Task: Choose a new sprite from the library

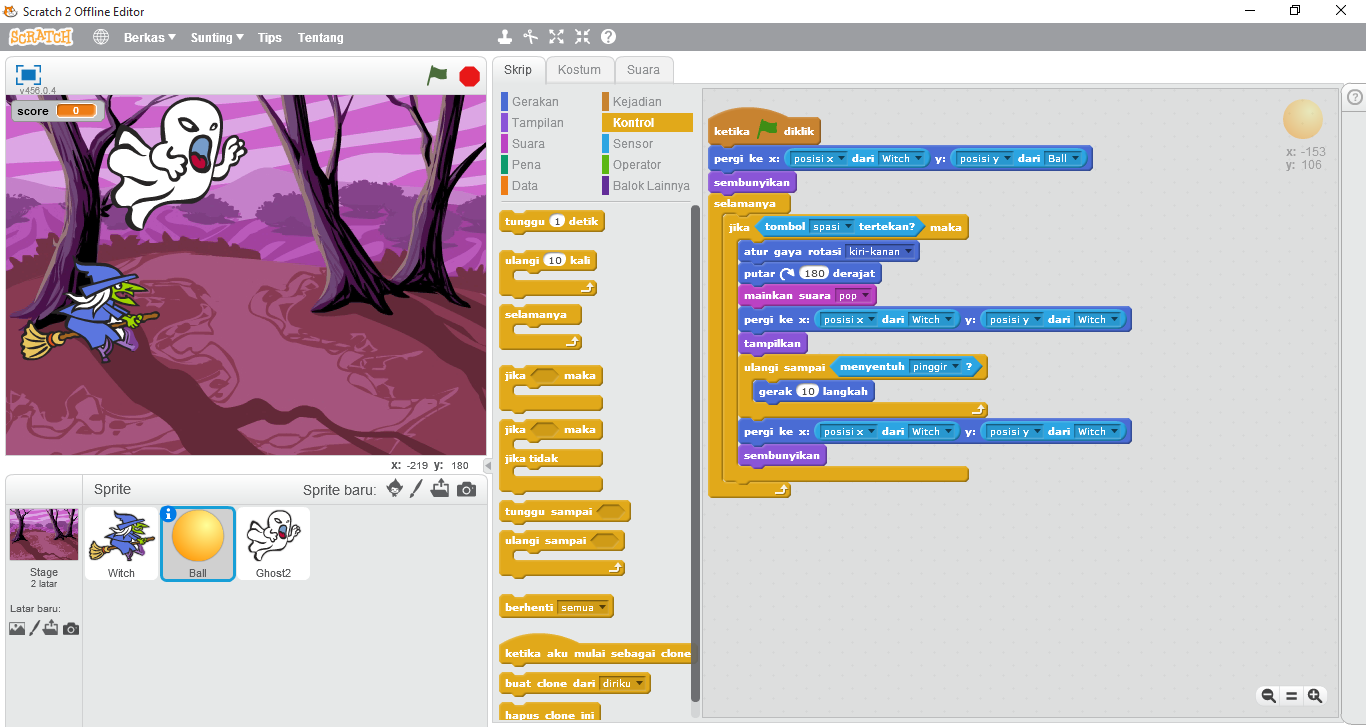Action: [x=394, y=489]
